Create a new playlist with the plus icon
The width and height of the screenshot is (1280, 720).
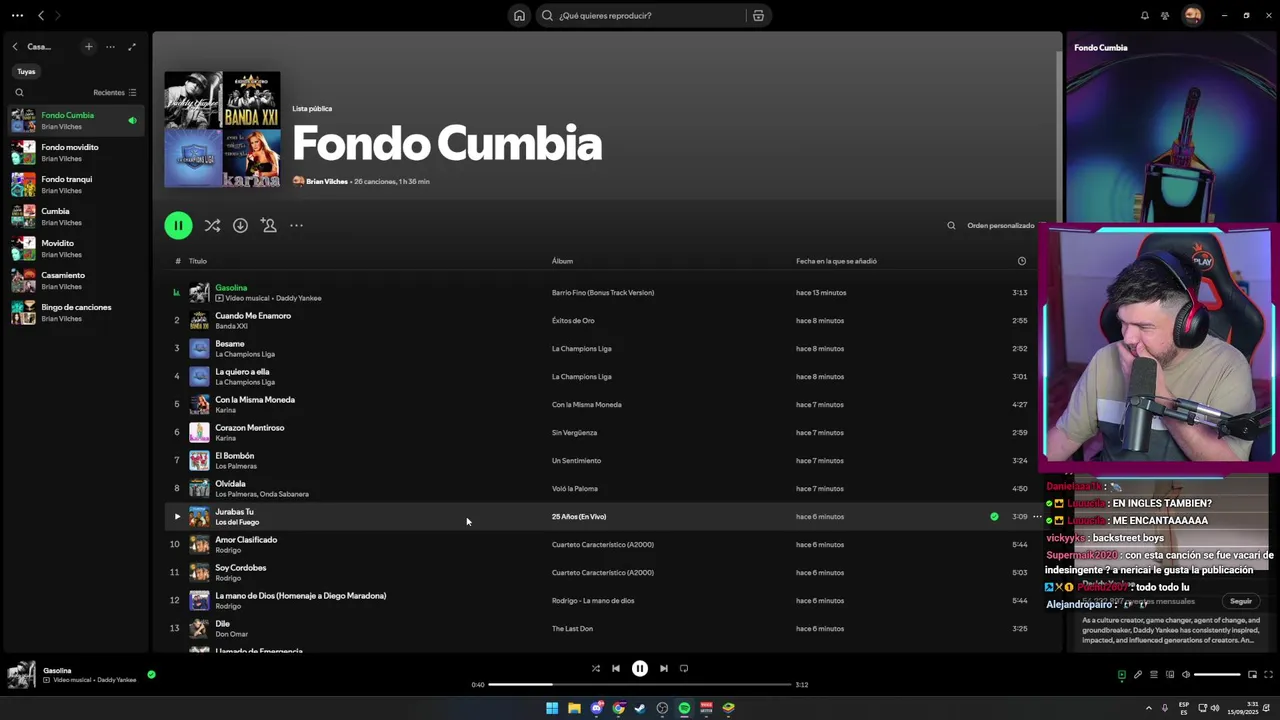coord(88,46)
